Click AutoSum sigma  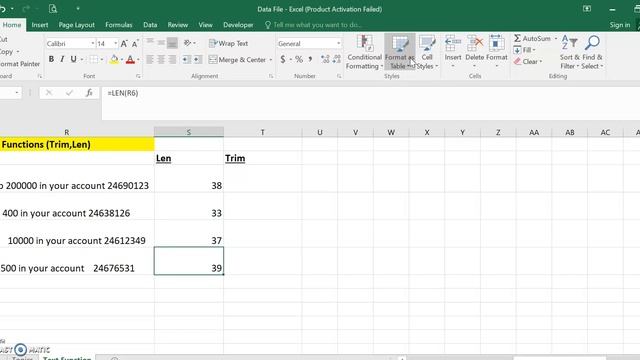click(532, 38)
